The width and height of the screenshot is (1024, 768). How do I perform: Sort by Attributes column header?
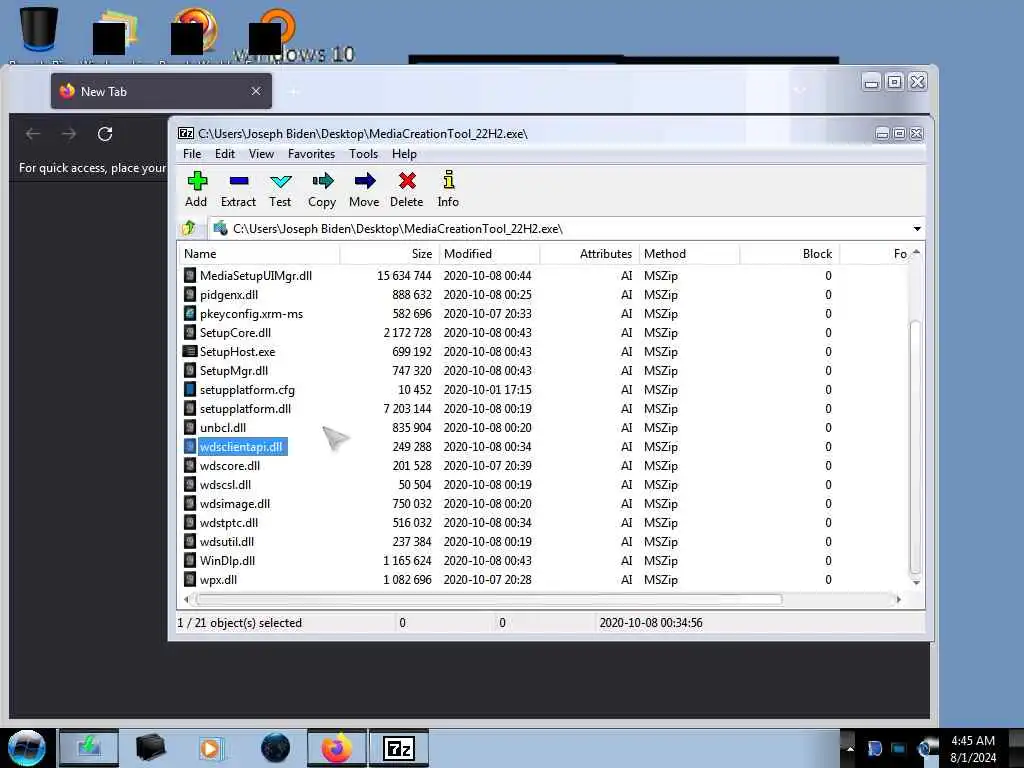point(590,254)
